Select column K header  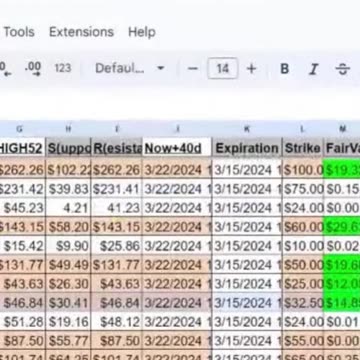pos(247,129)
